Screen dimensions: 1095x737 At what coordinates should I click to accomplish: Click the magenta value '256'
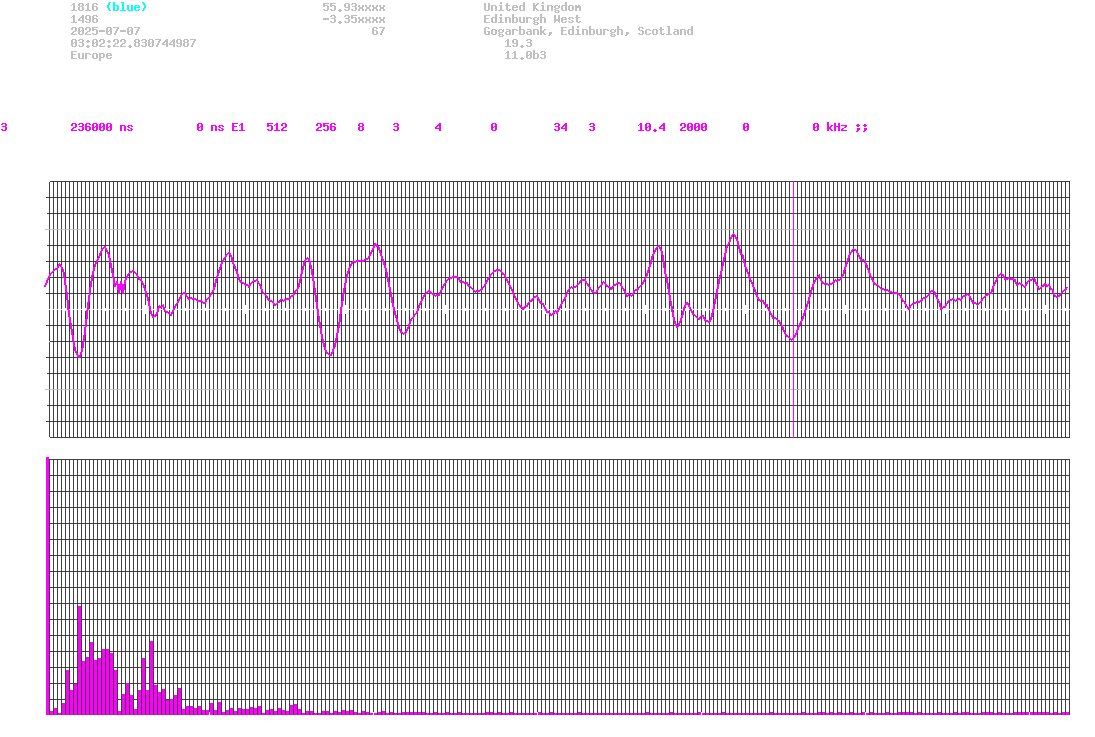325,127
